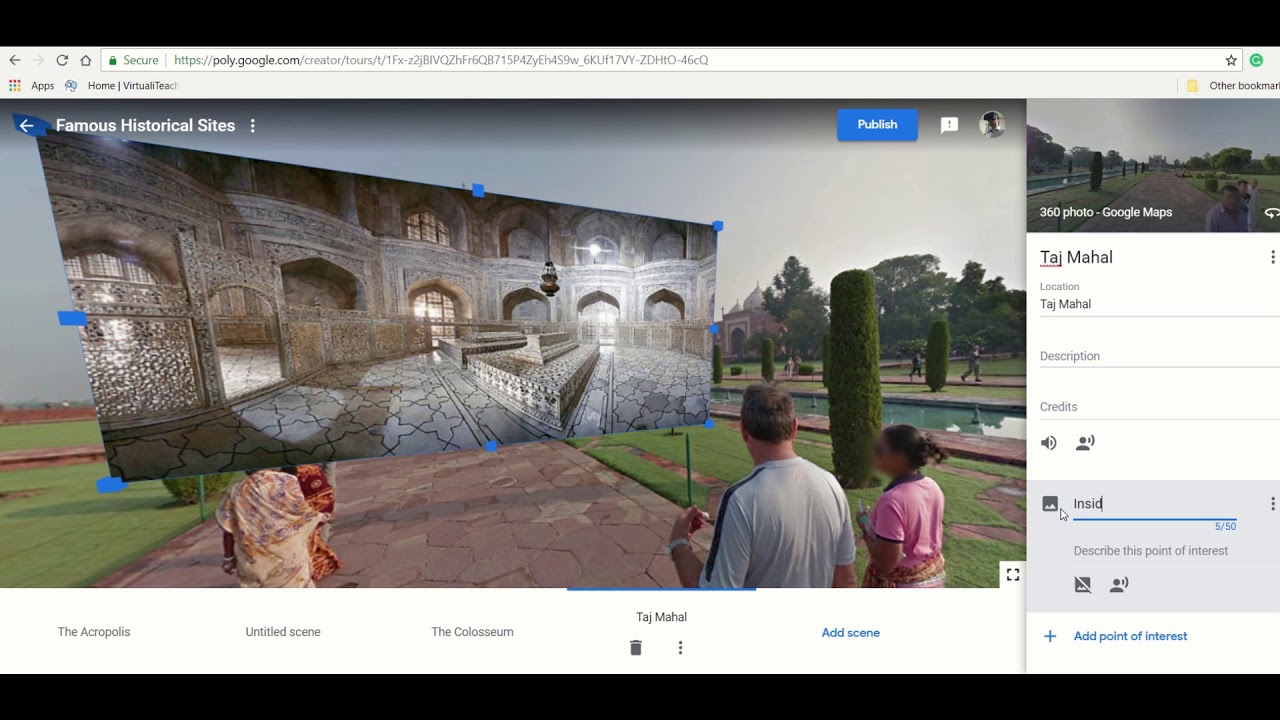1280x720 pixels.
Task: Return to tours list with back arrow
Action: point(27,125)
